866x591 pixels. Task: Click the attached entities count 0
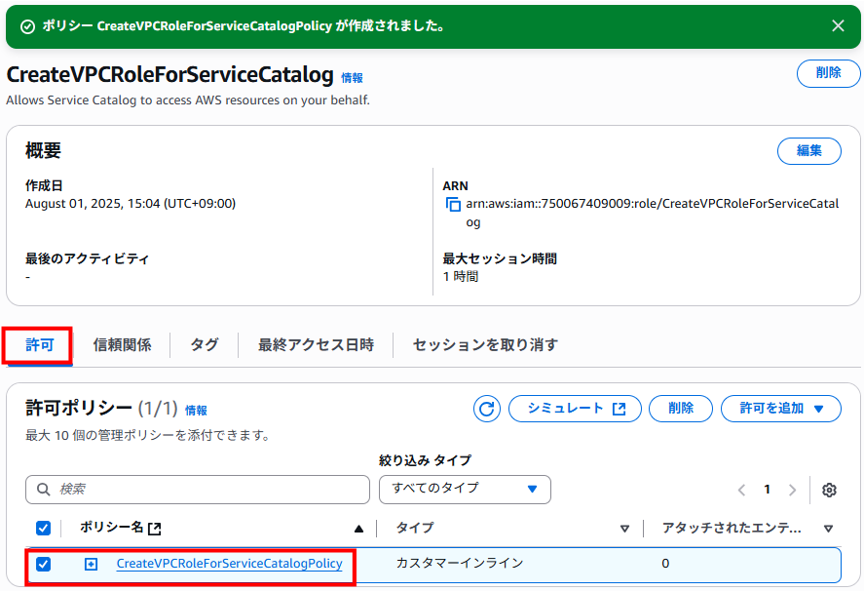(666, 563)
